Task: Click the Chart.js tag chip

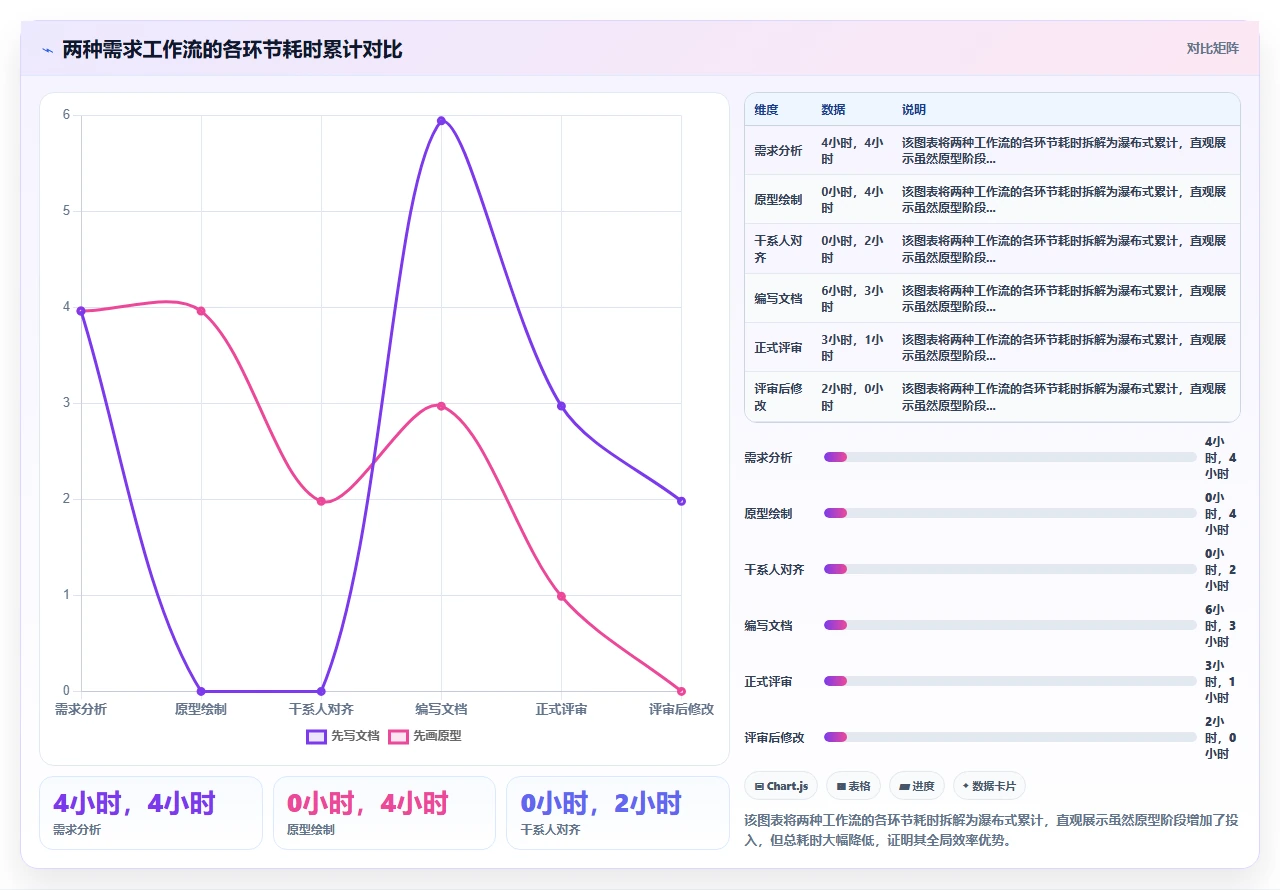Action: coord(781,786)
